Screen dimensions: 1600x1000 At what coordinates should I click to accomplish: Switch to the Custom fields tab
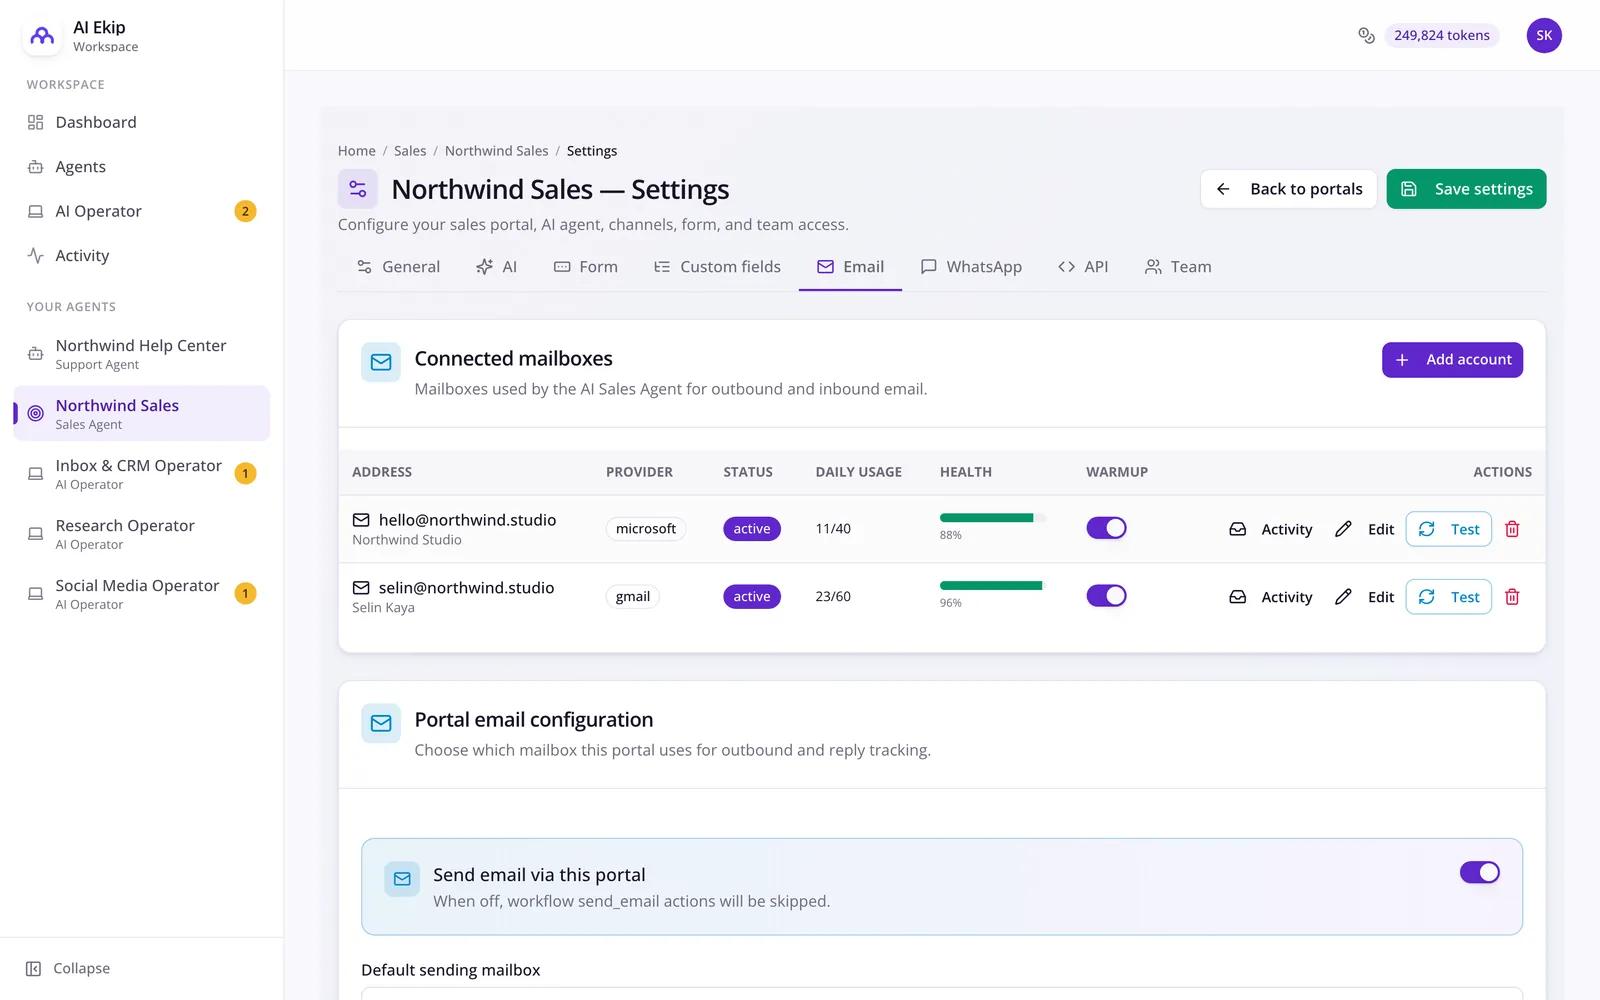[x=717, y=267]
